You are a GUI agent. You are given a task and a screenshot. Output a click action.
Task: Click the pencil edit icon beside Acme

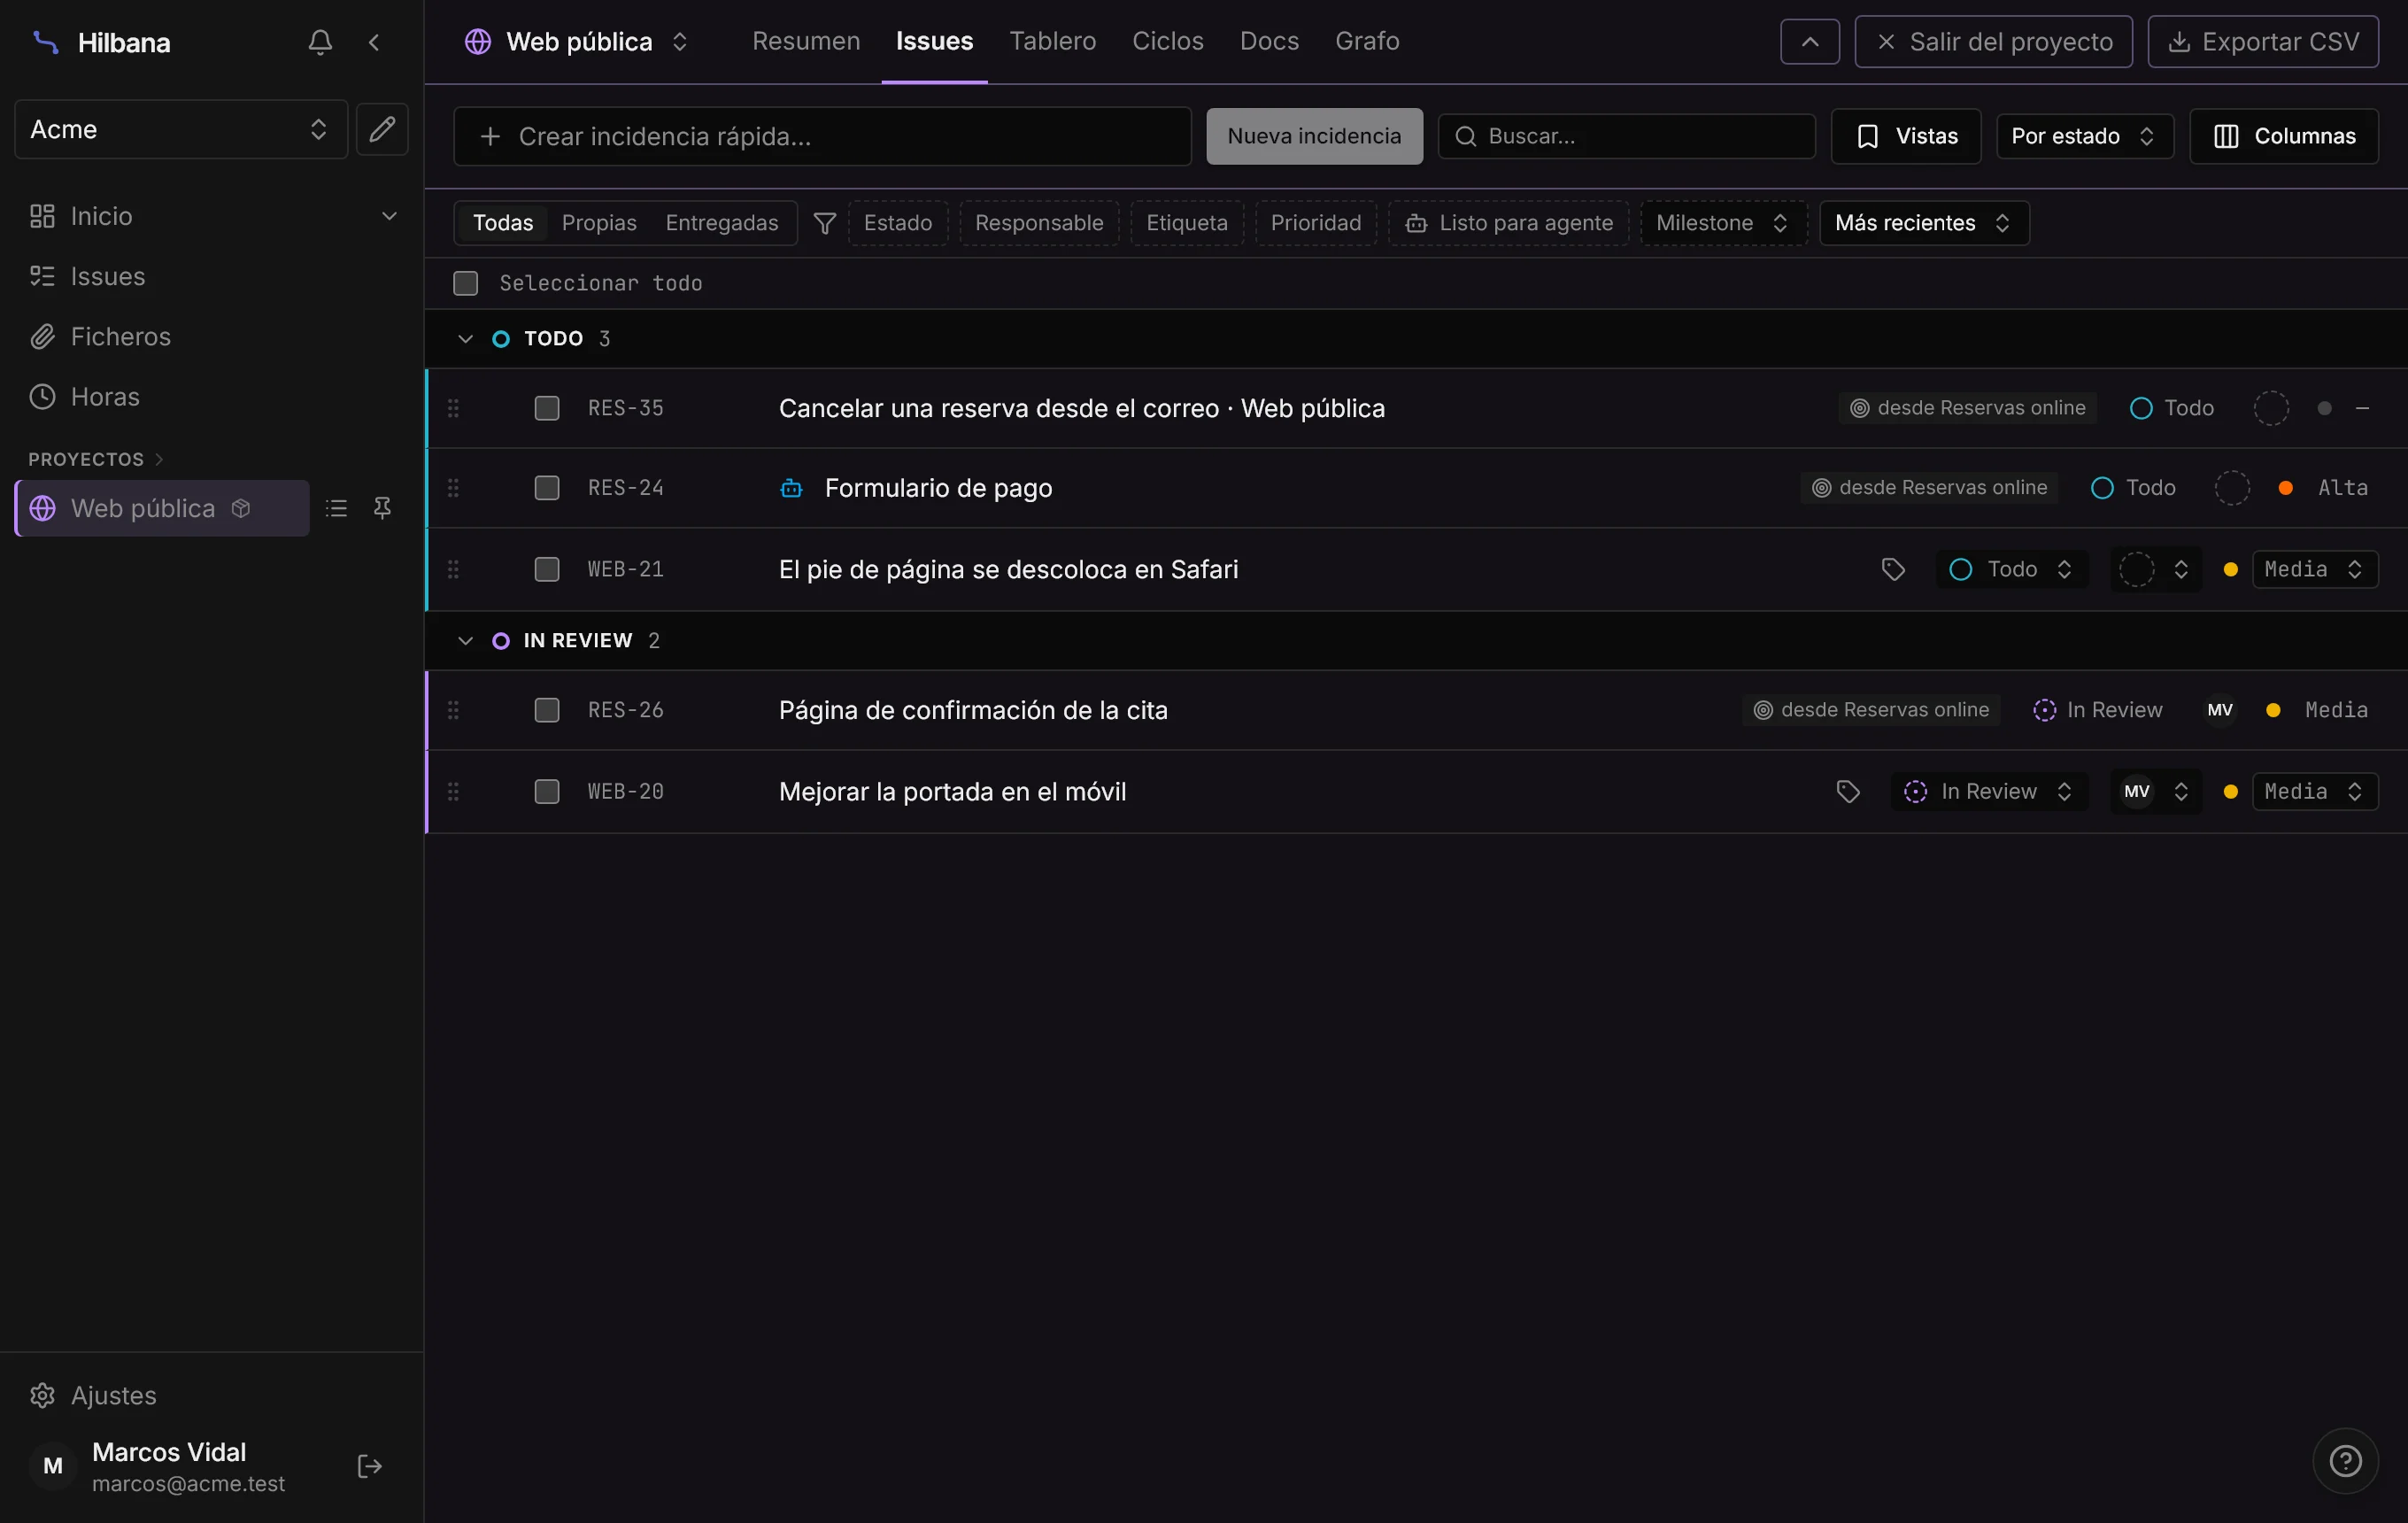[382, 129]
